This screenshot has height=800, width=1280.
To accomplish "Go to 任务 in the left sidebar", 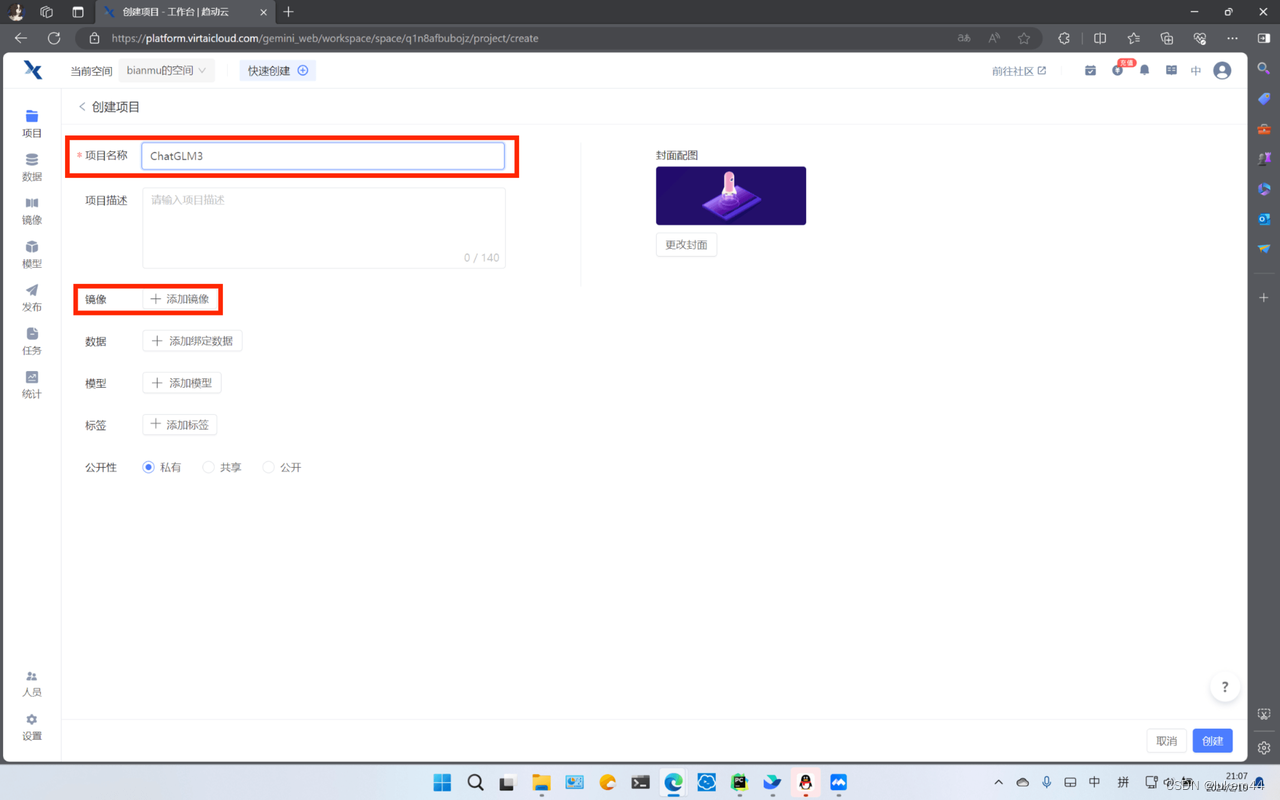I will (x=32, y=341).
